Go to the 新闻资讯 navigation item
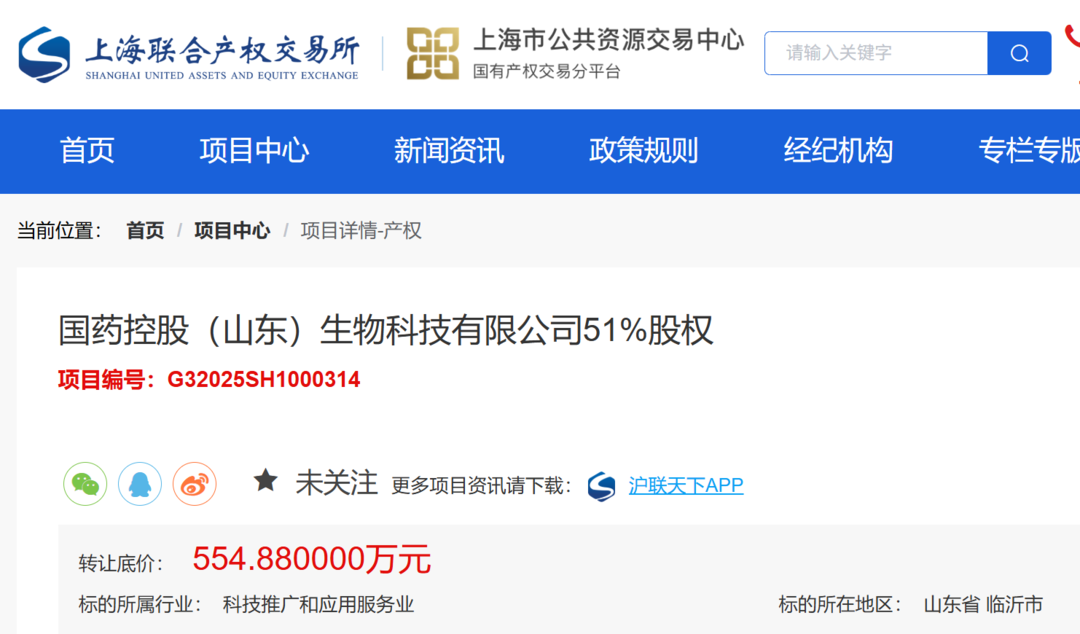 [x=448, y=151]
